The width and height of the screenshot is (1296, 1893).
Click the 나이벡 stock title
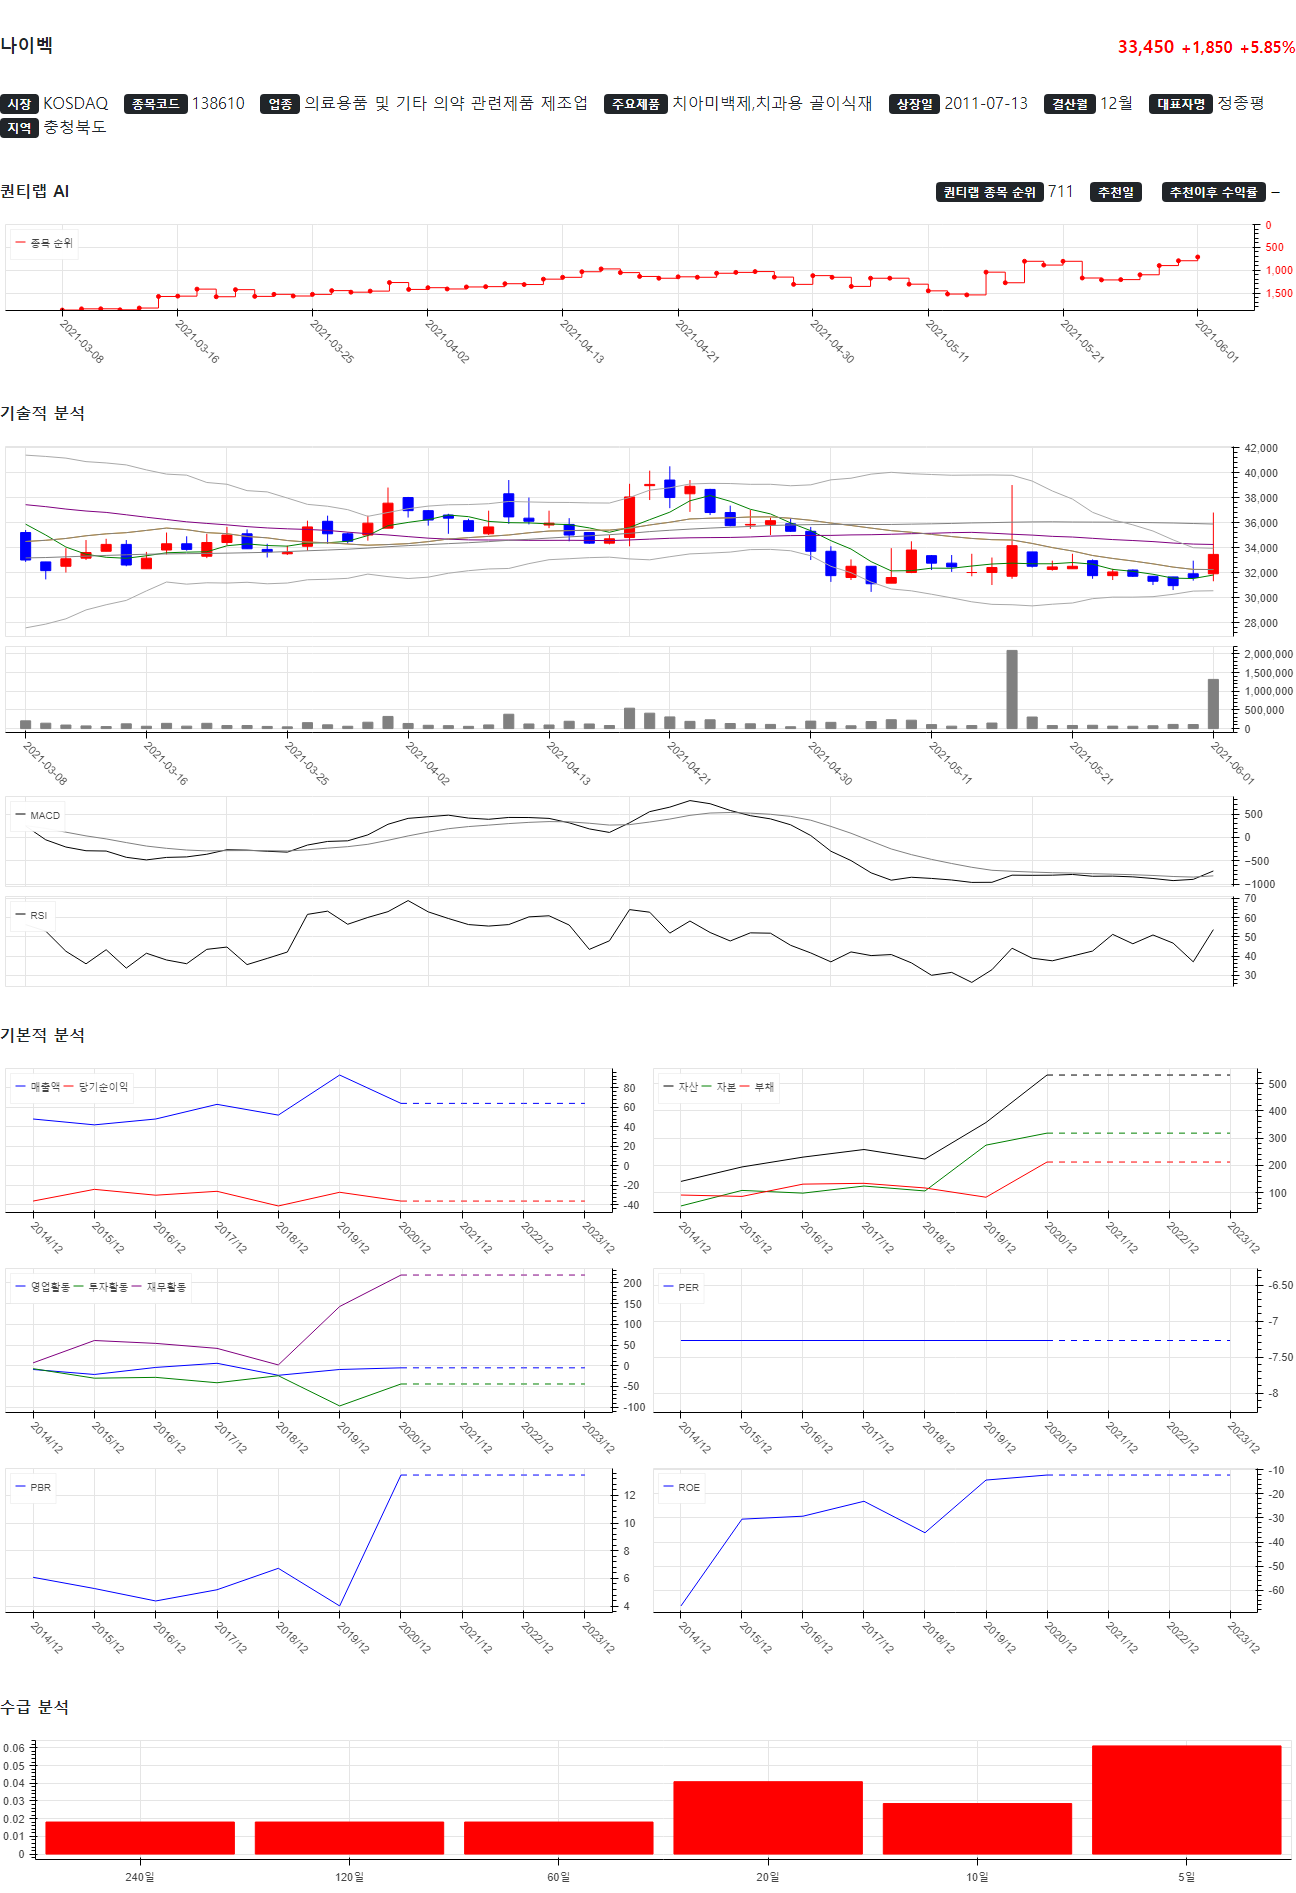pos(27,45)
